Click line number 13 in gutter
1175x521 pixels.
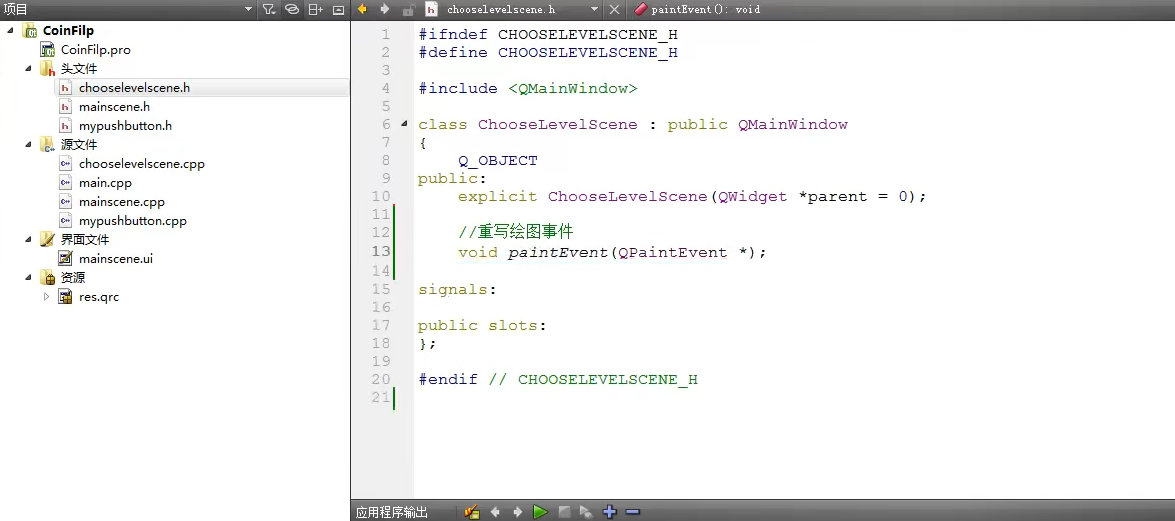381,252
